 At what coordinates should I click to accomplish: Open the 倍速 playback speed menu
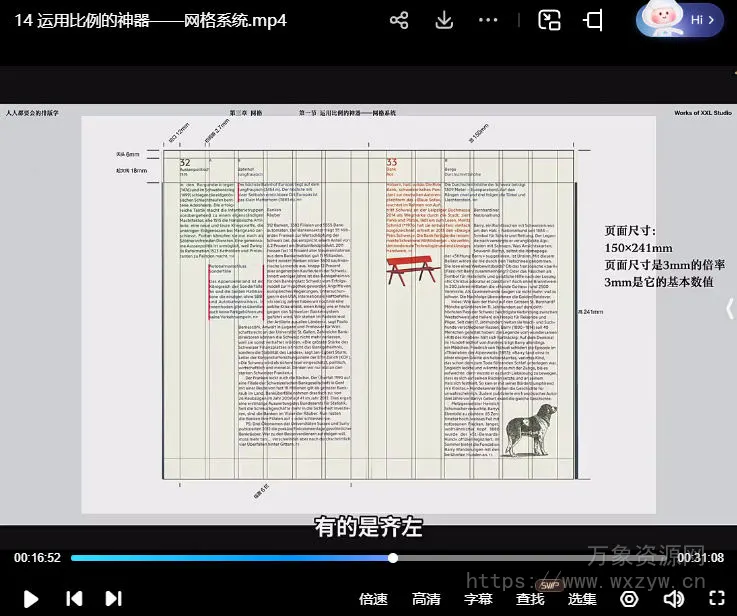tap(373, 599)
